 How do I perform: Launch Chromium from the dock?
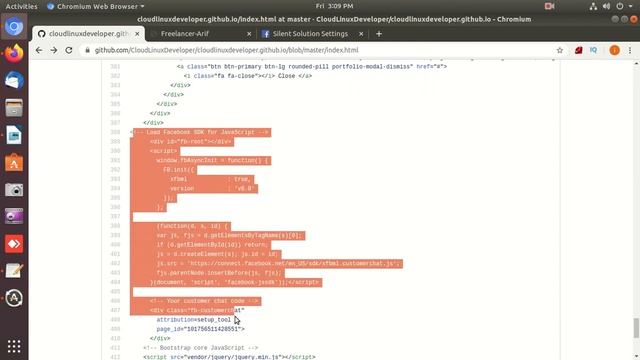(14, 27)
